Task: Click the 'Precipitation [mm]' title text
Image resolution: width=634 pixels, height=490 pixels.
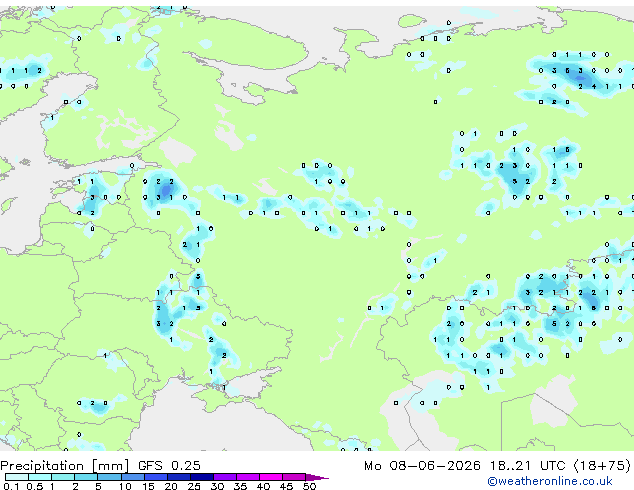Action: (64, 466)
